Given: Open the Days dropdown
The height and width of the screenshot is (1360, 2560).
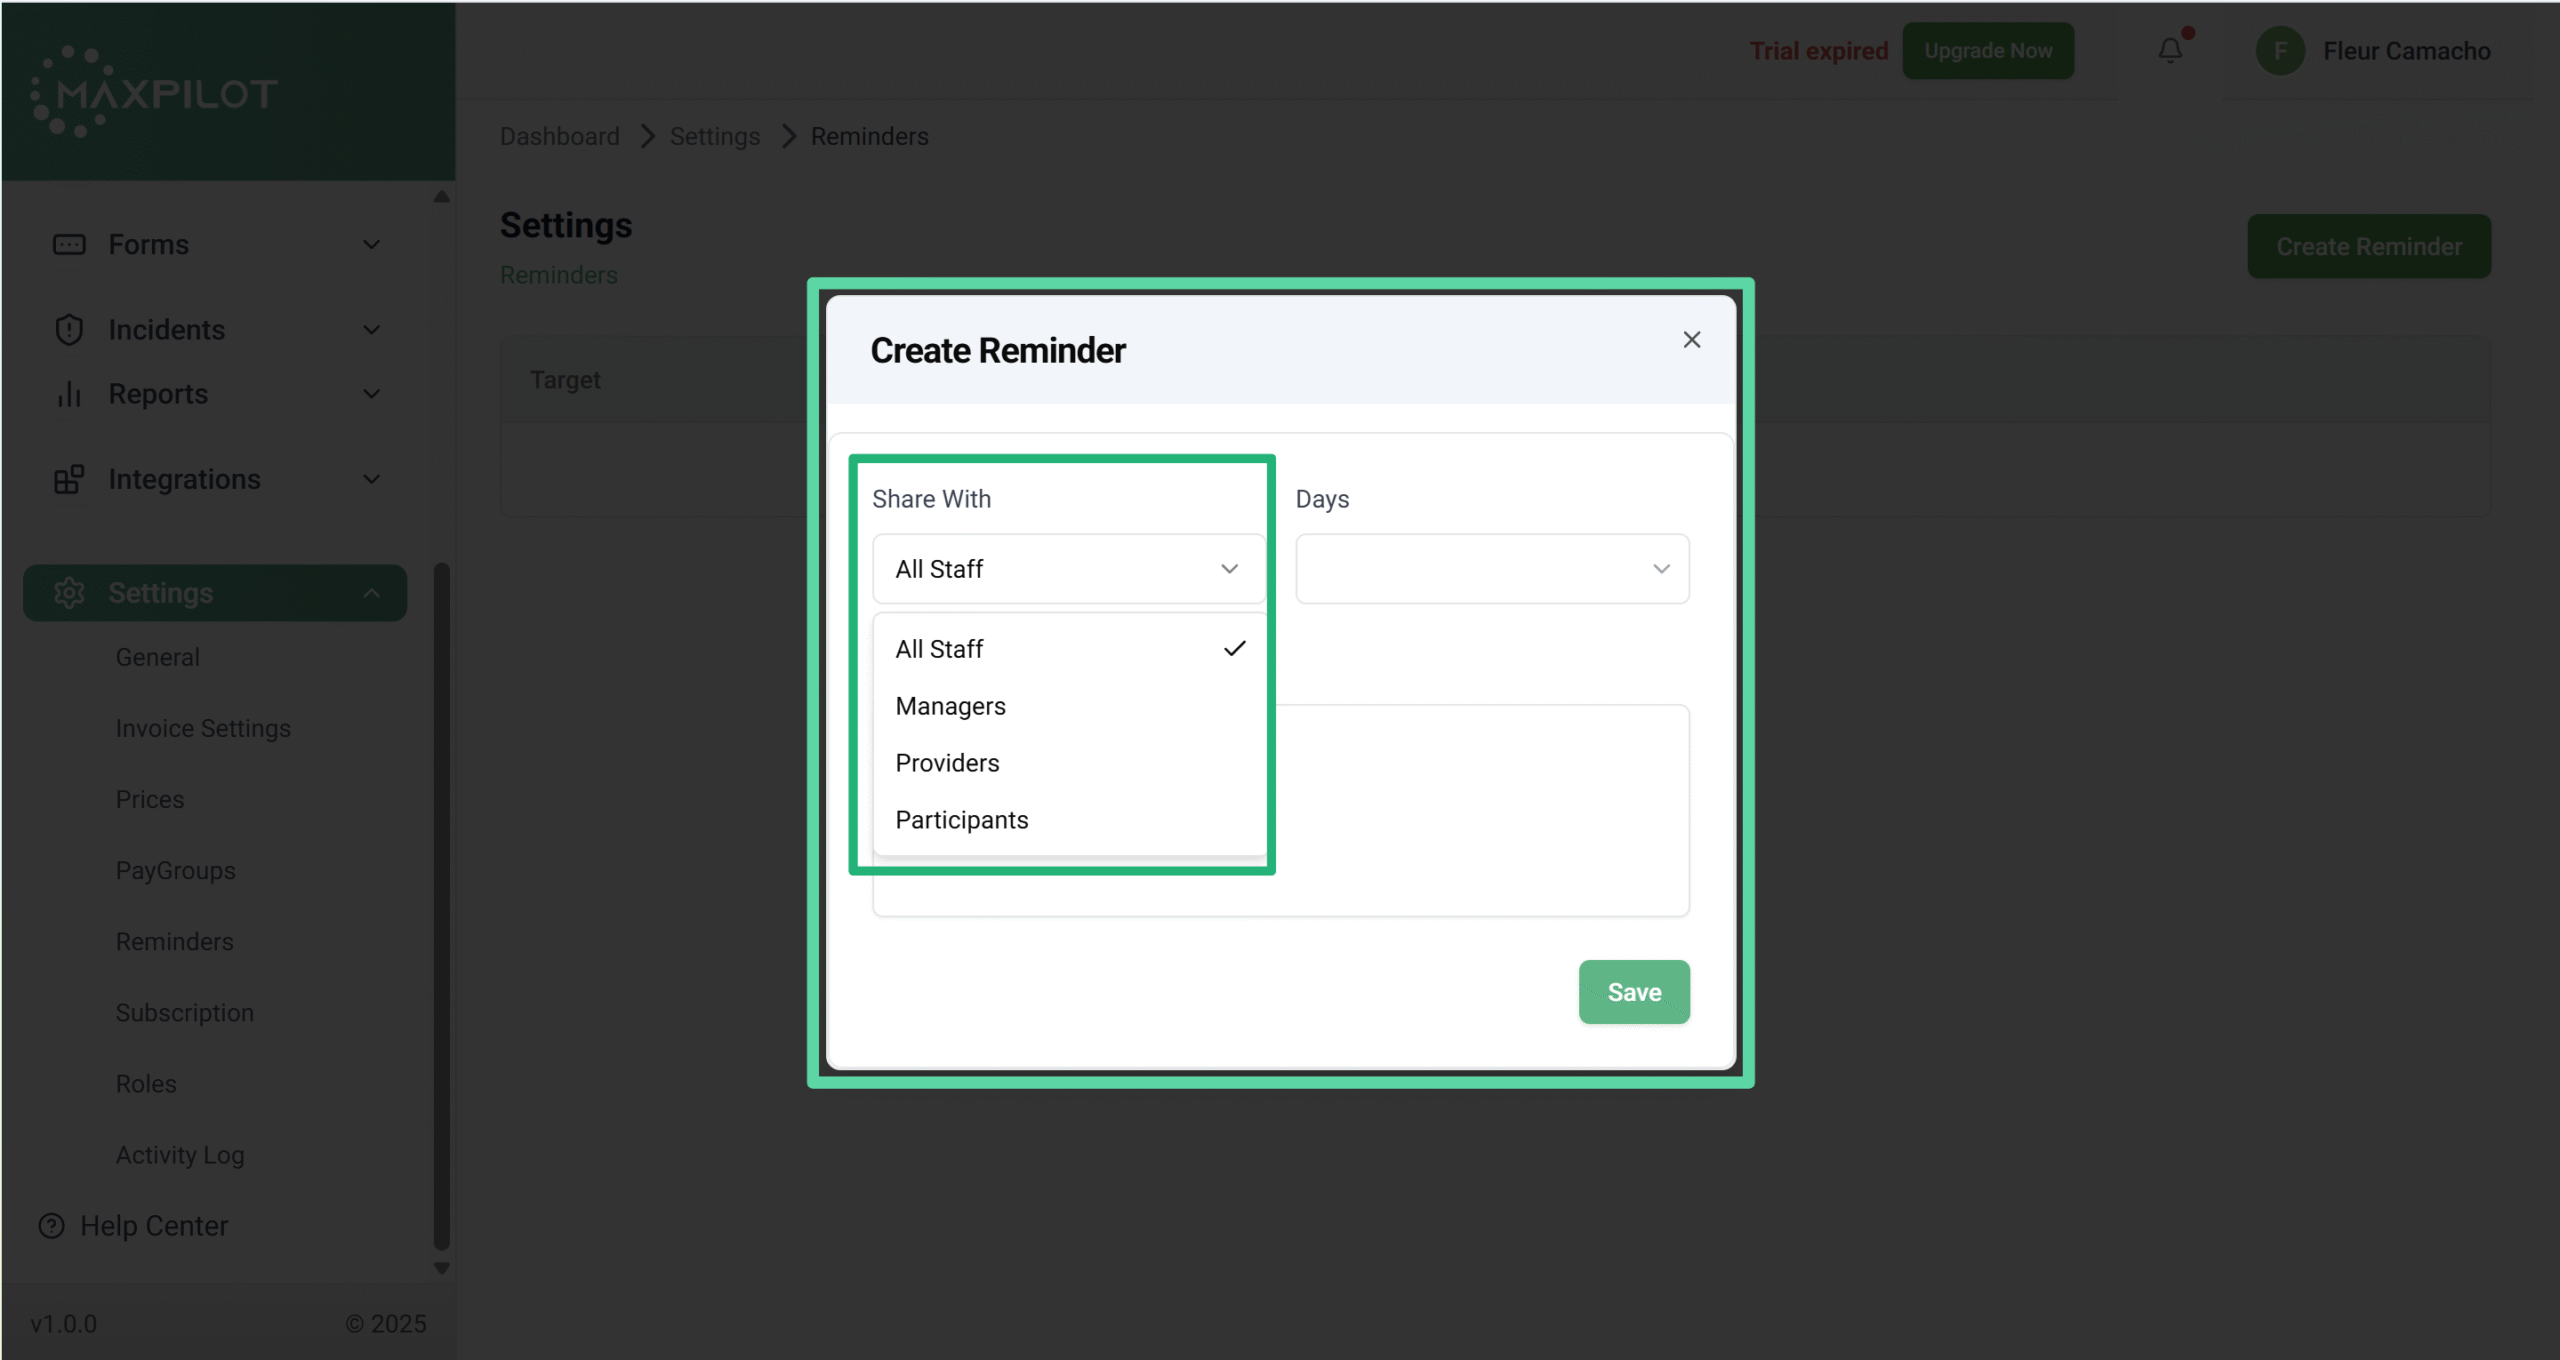Looking at the screenshot, I should (x=1491, y=569).
